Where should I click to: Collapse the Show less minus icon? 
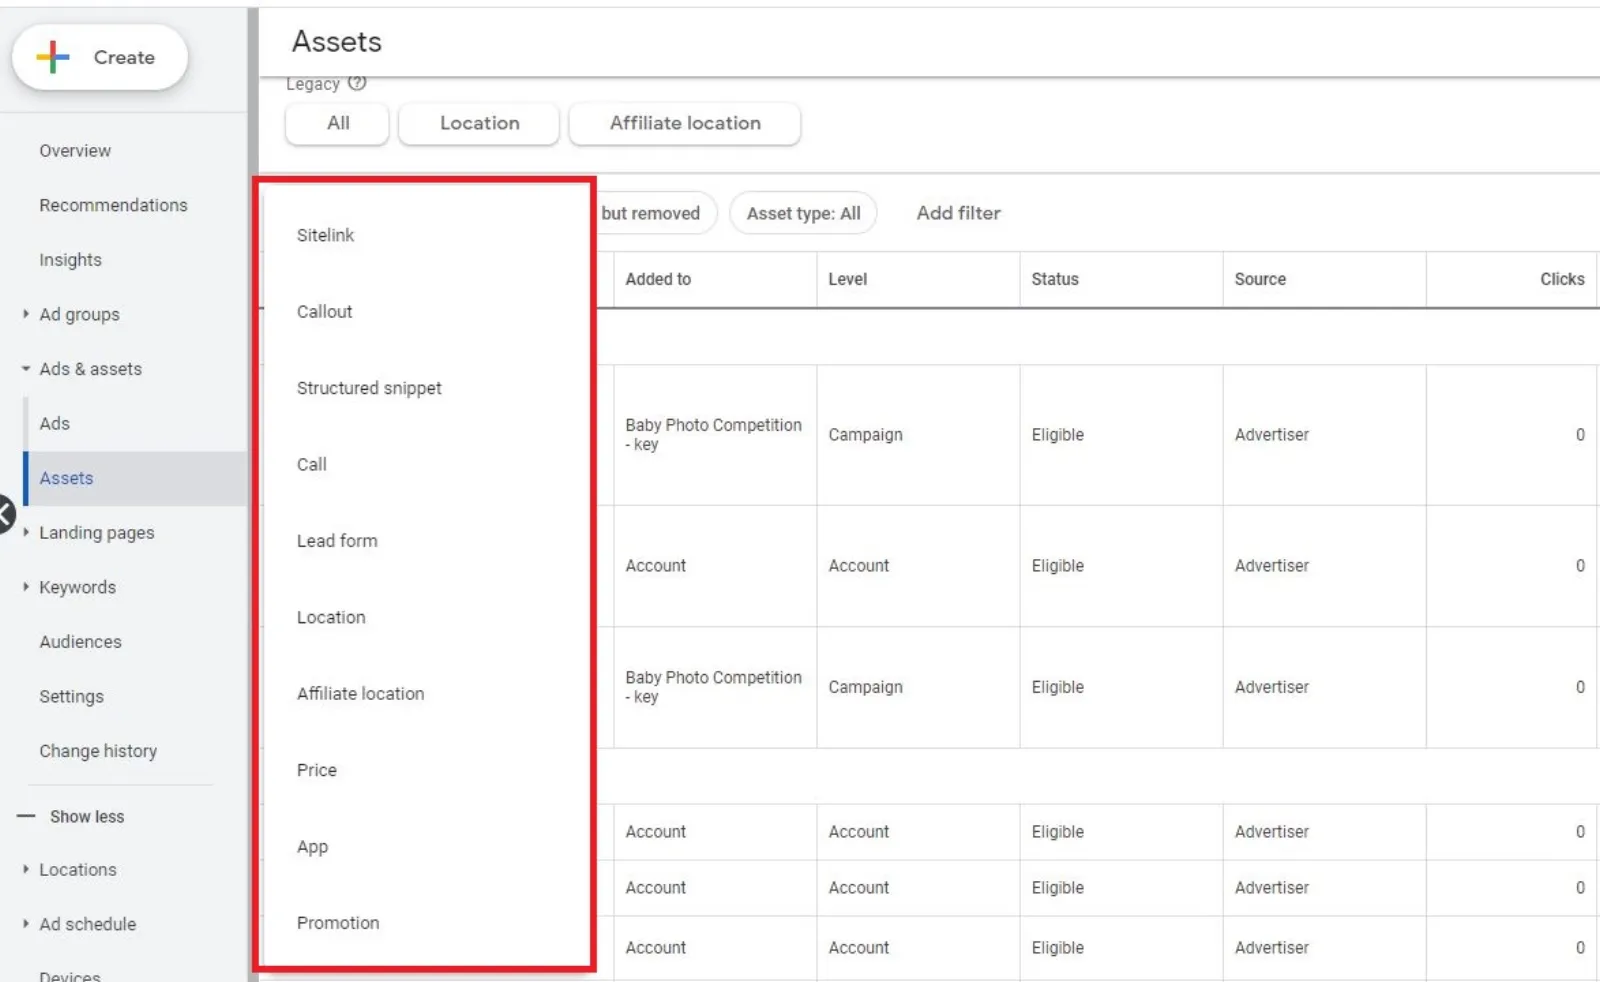pyautogui.click(x=26, y=817)
